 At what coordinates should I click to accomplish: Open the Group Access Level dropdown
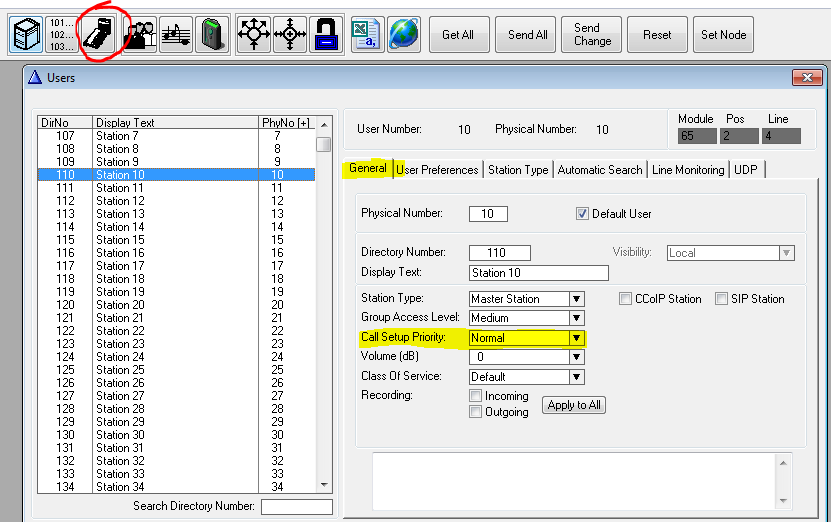(576, 318)
